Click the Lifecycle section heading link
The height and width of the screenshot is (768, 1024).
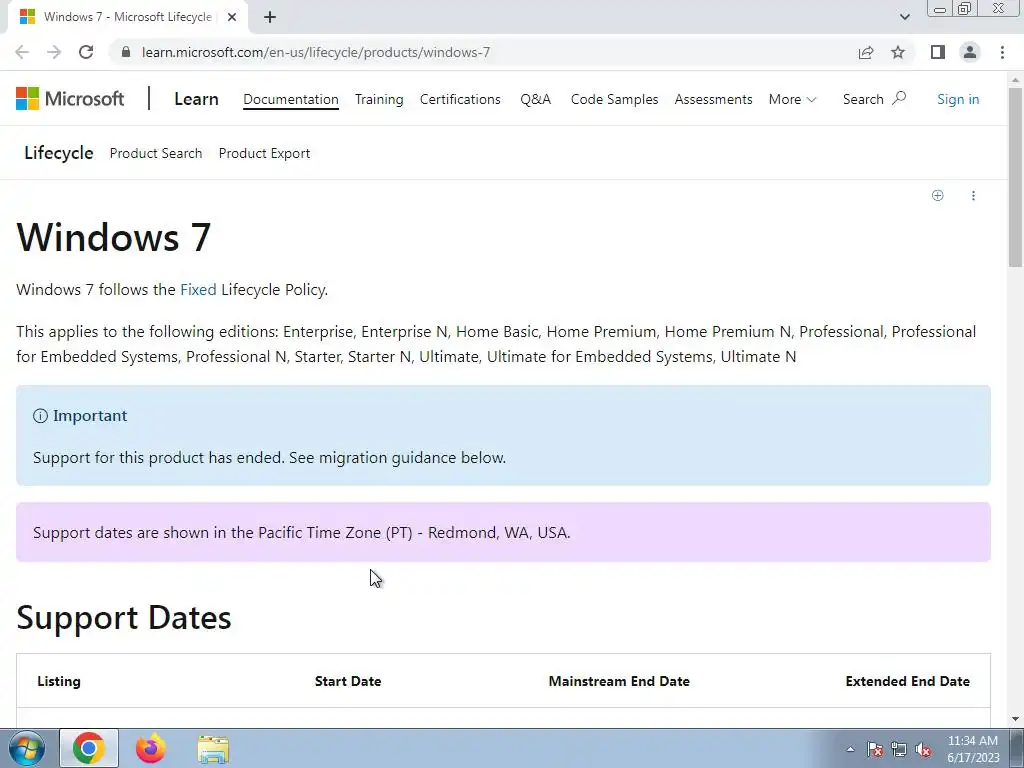(59, 153)
